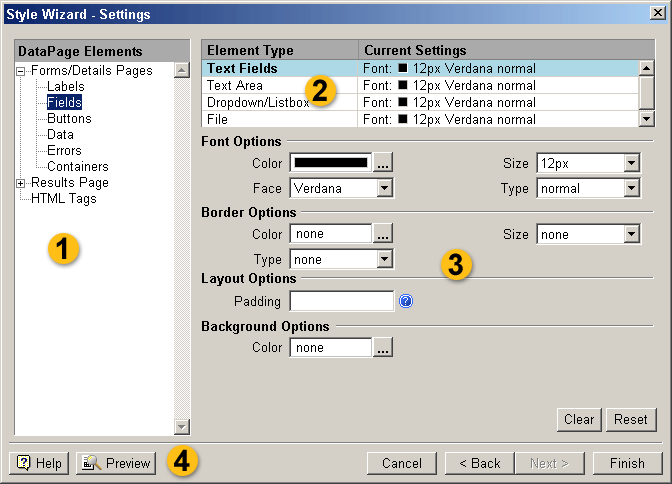Choose the Dropdown/Listbox element type row
The width and height of the screenshot is (672, 484).
pos(420,102)
